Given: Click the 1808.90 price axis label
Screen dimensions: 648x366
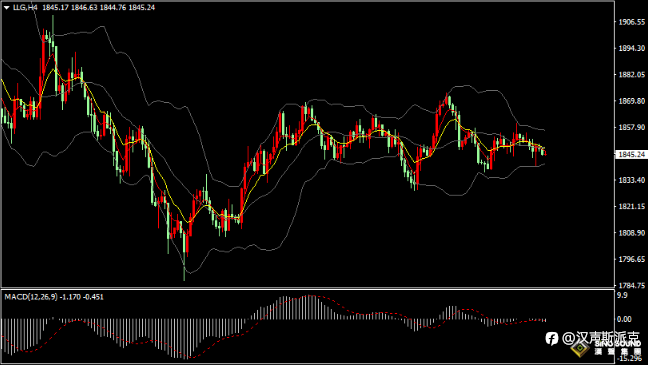Looking at the screenshot, I should click(631, 233).
